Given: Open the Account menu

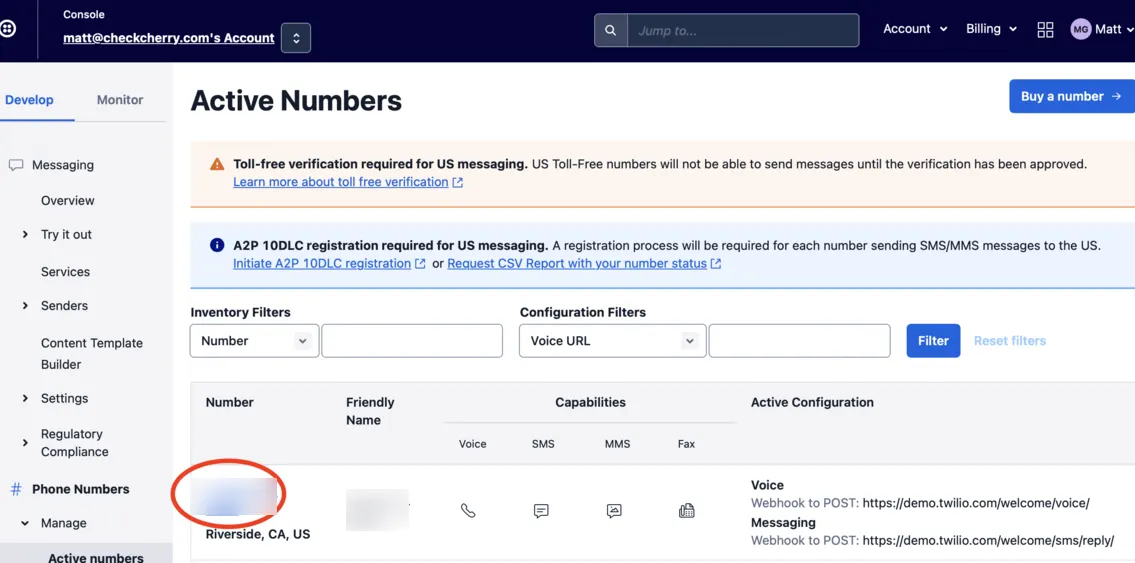Looking at the screenshot, I should (x=915, y=29).
